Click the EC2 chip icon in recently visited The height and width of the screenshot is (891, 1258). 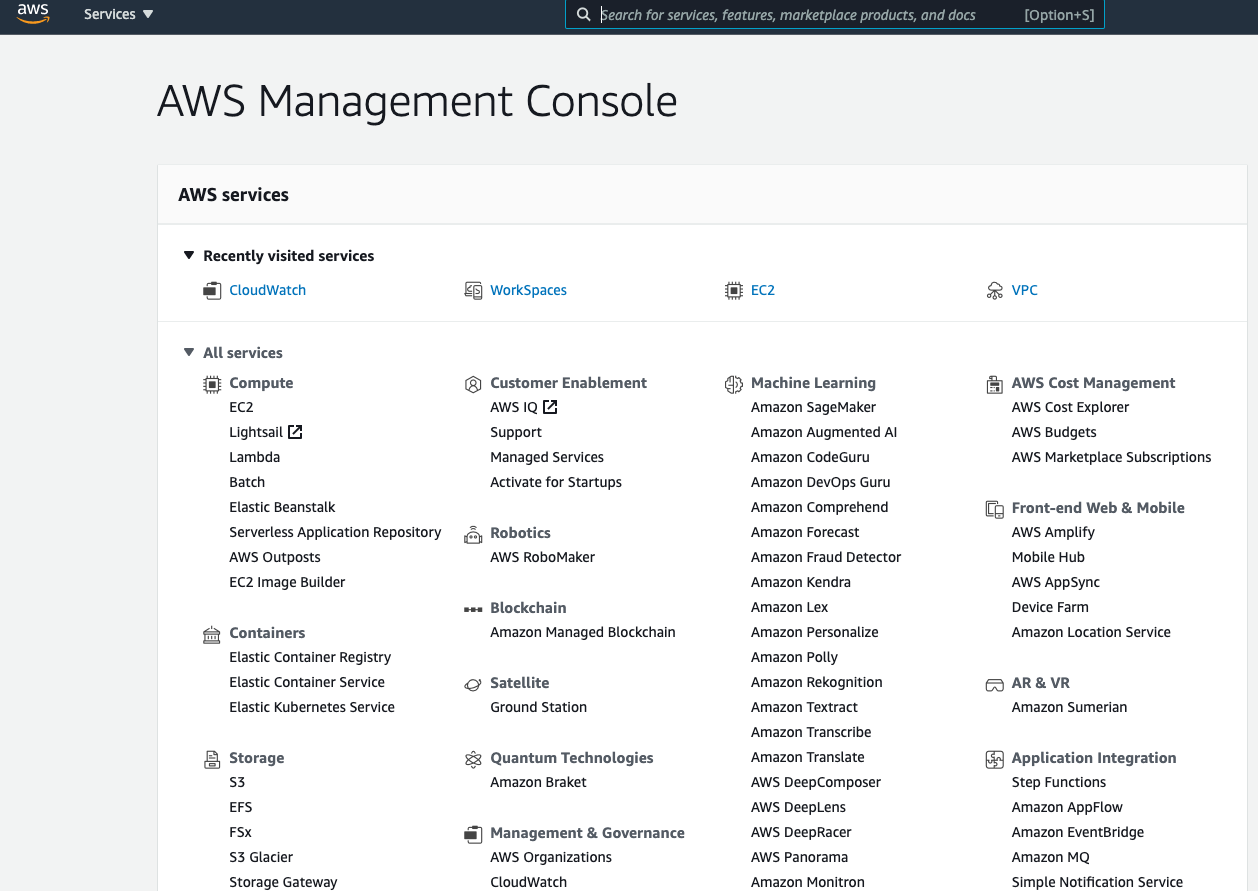[734, 291]
